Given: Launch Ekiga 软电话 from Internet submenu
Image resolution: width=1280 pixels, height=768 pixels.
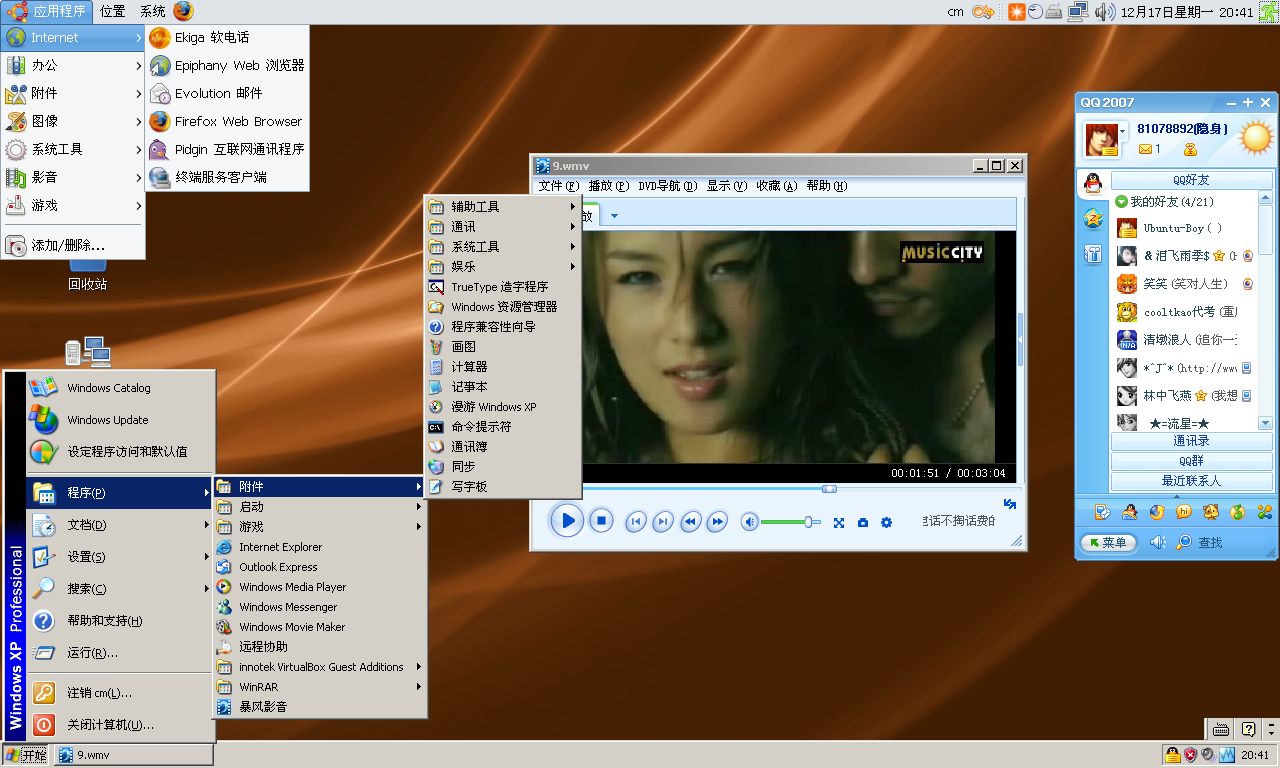Looking at the screenshot, I should point(228,37).
